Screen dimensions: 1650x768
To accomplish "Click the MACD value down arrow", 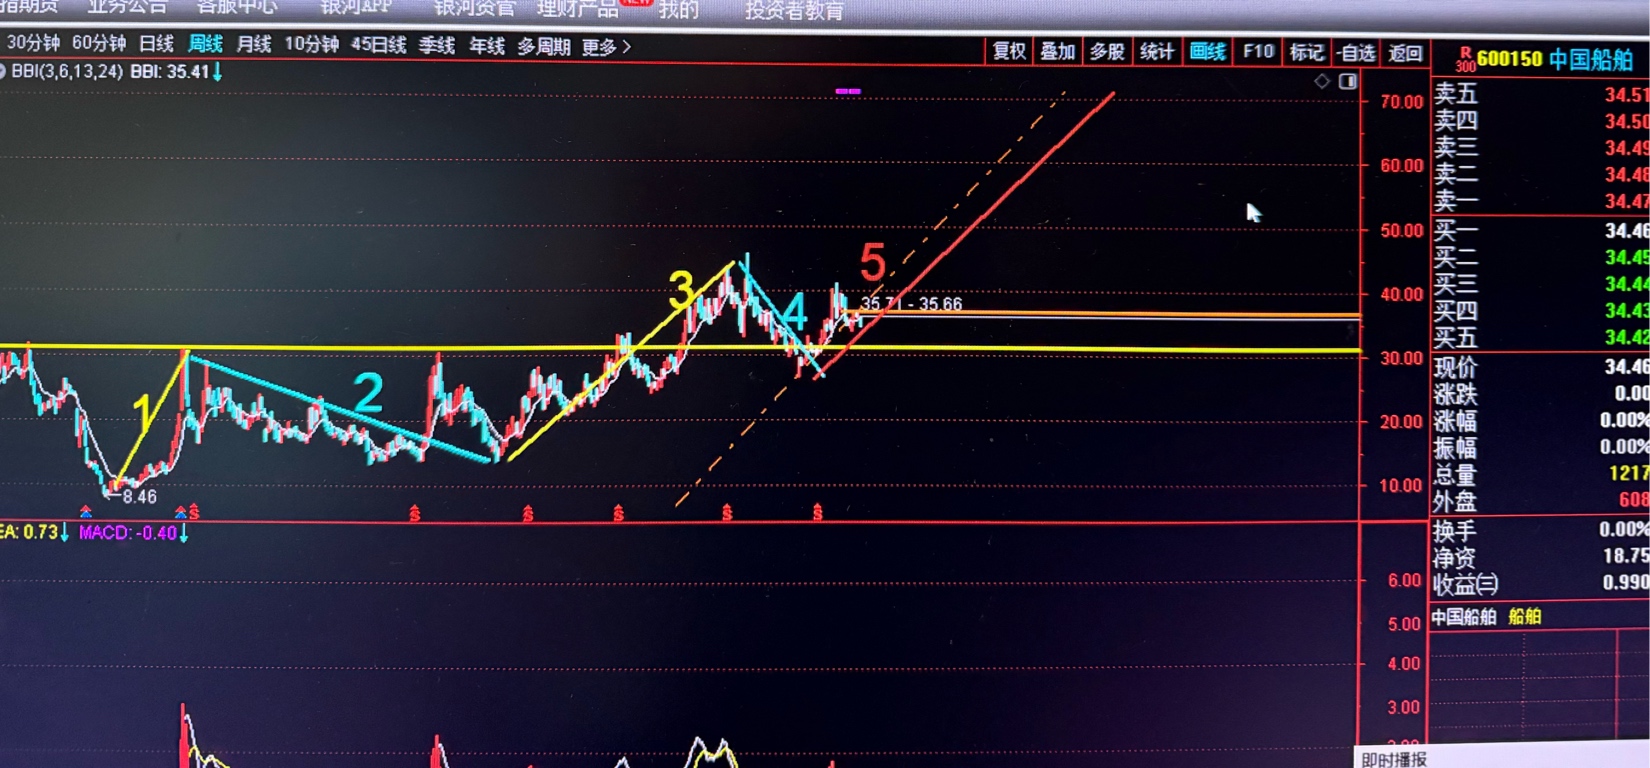I will (x=184, y=533).
